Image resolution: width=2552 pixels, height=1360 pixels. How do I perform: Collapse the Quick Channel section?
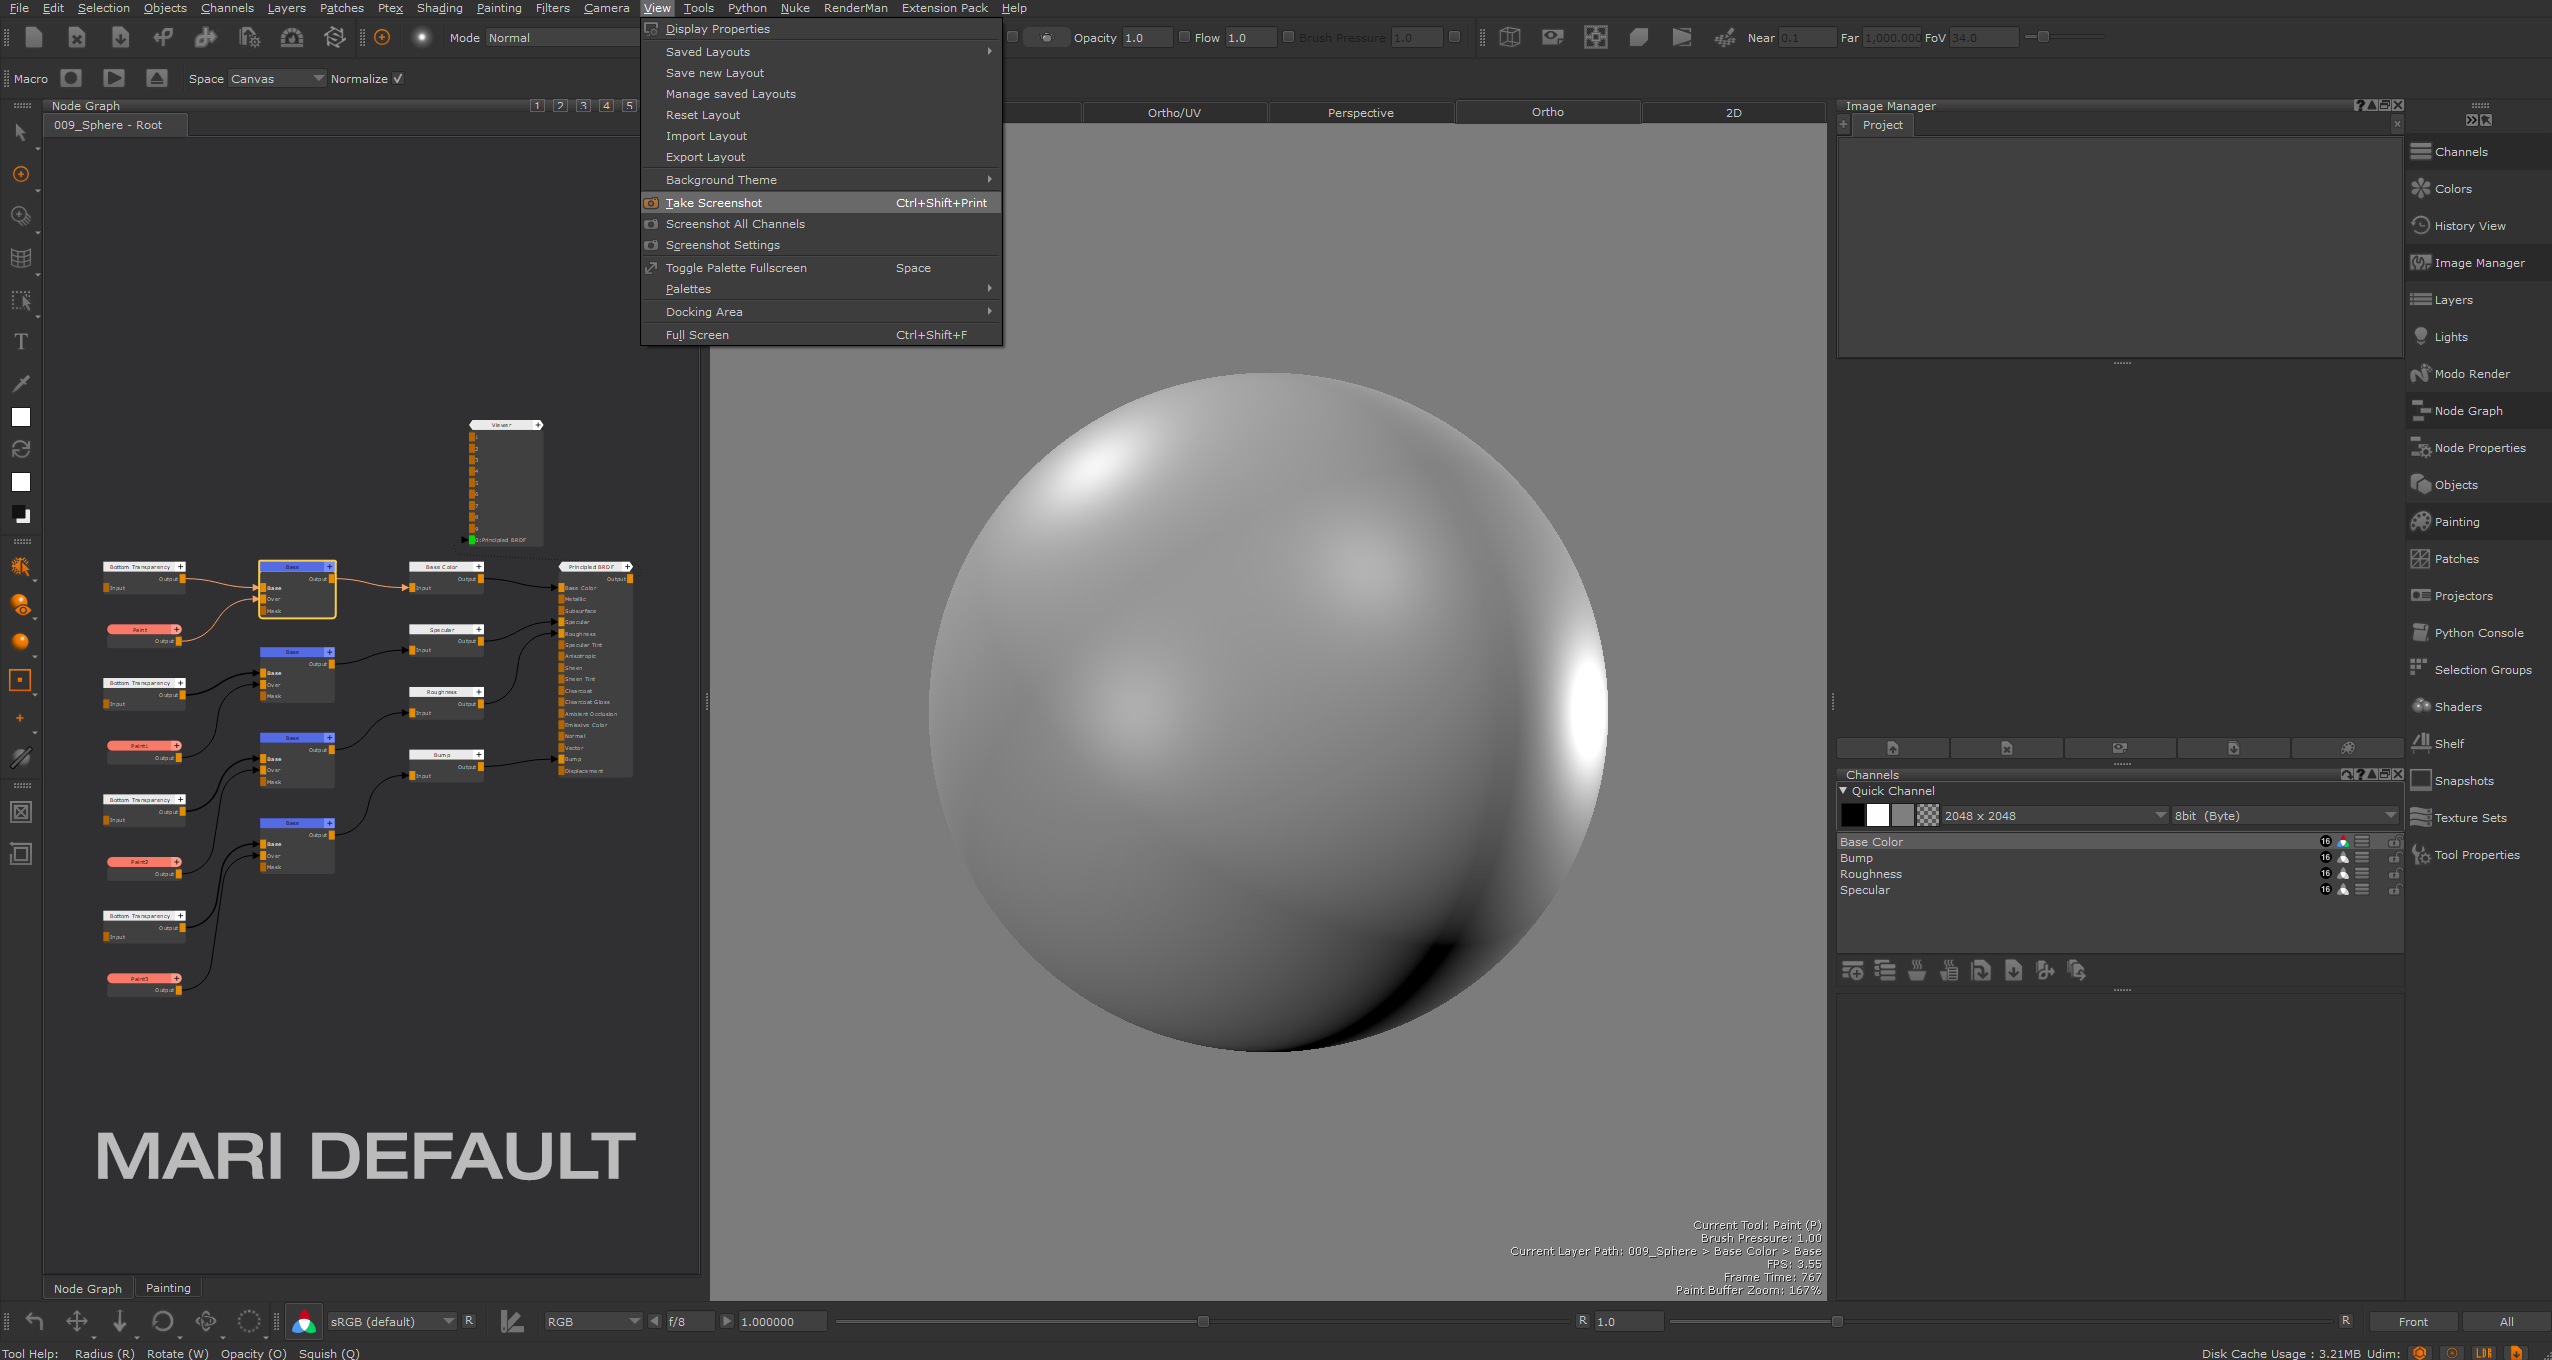point(1843,791)
